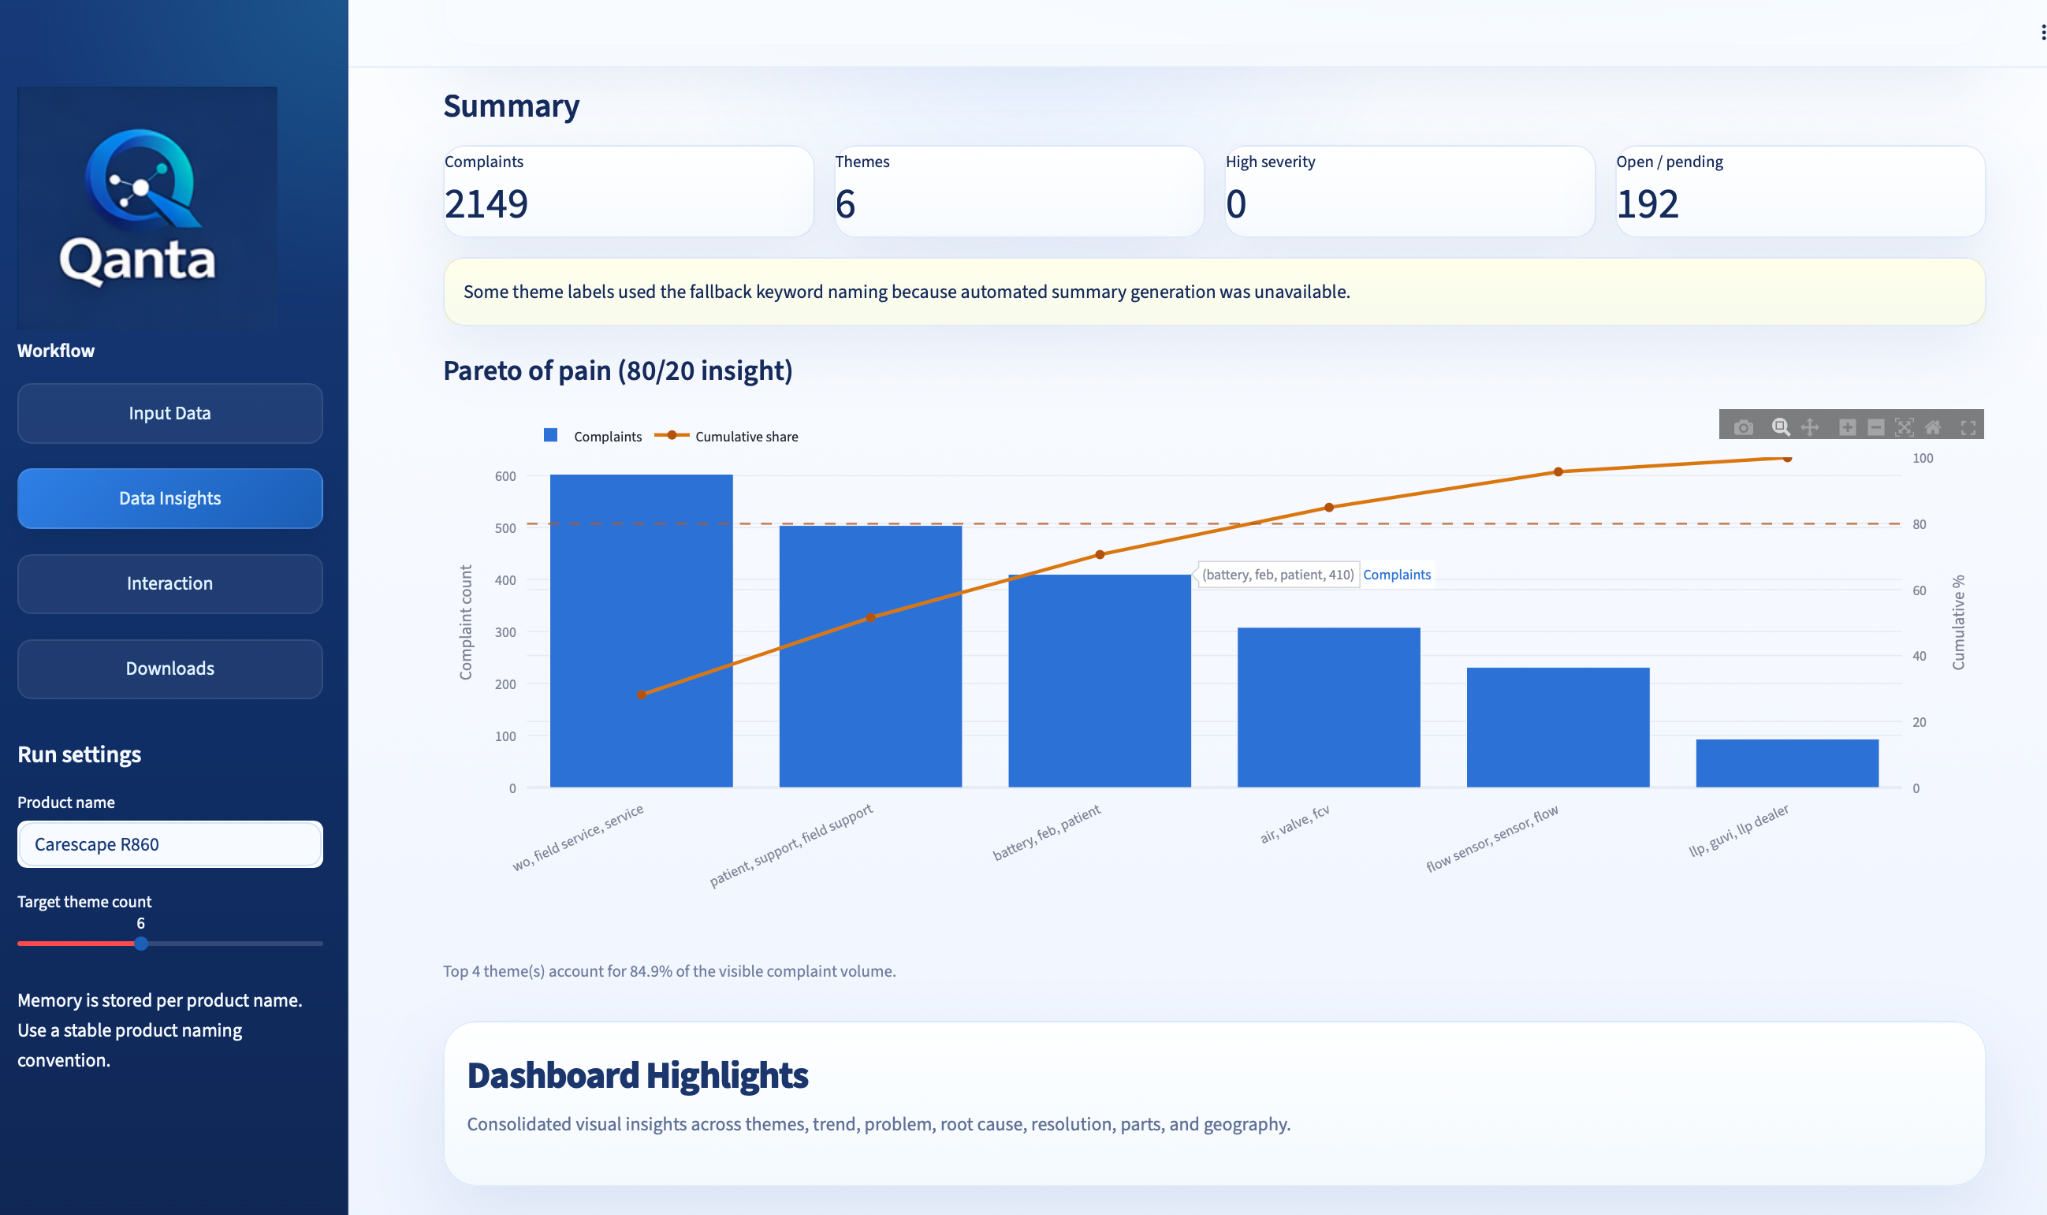Screen dimensions: 2047x1215
Task: Click the Workflow sidebar label
Action: coord(56,350)
